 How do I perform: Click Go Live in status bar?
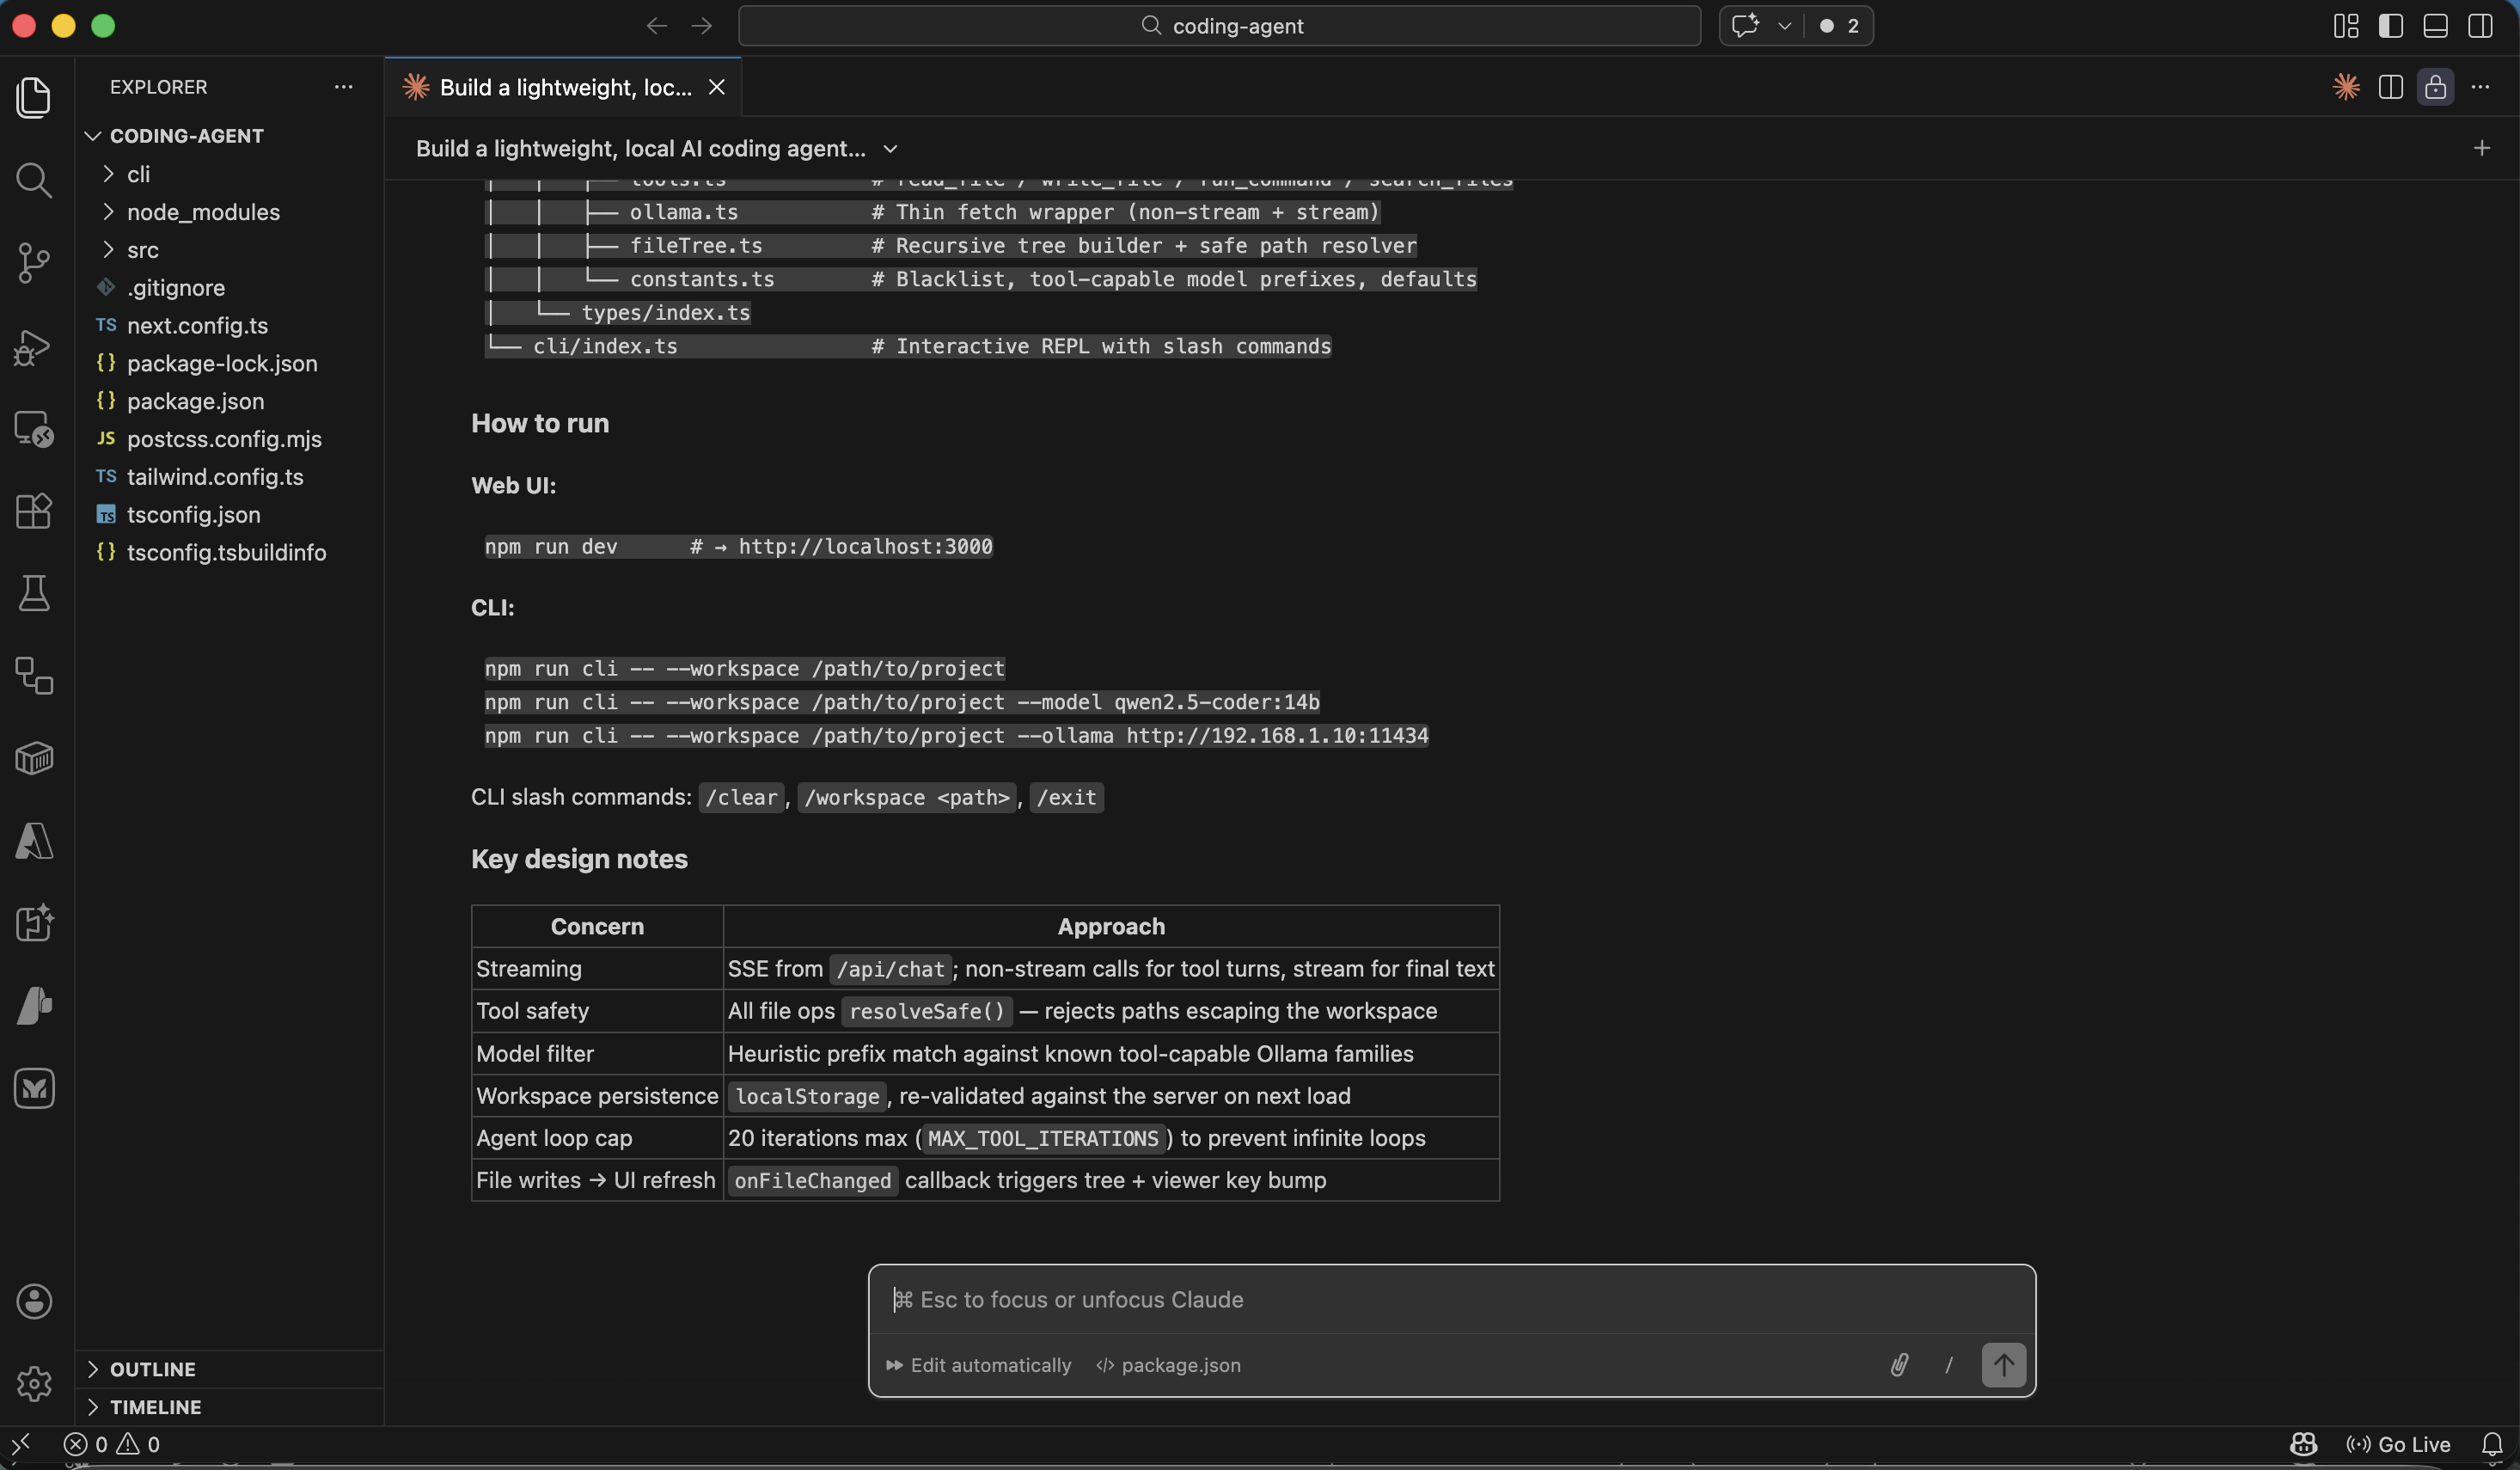[2398, 1444]
